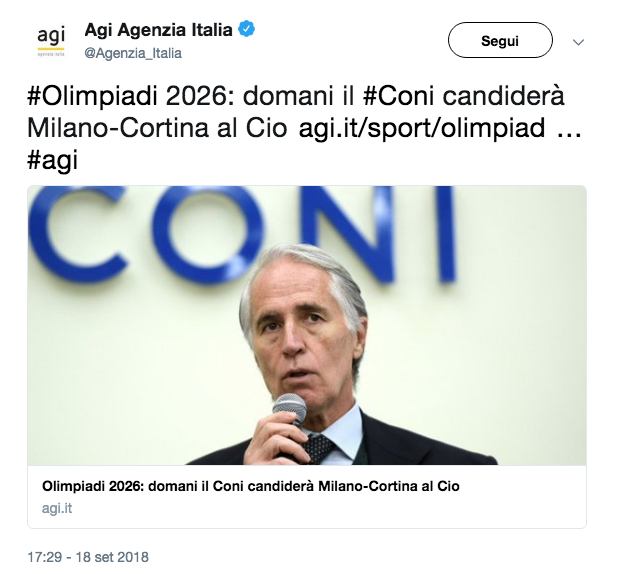Image resolution: width=620 pixels, height=574 pixels.
Task: Open the tweet options chevron menu
Action: (577, 42)
